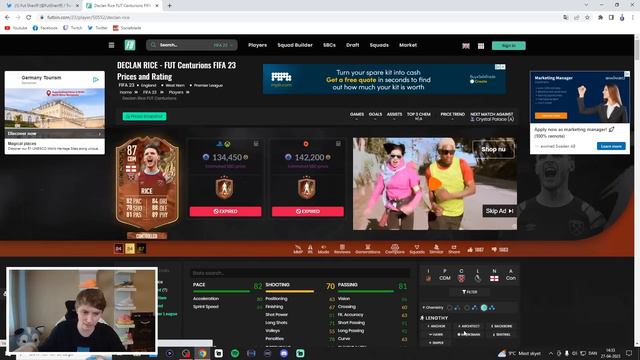Click the Futbin logo icon
Screen dimensions: 640x360
click(x=130, y=45)
